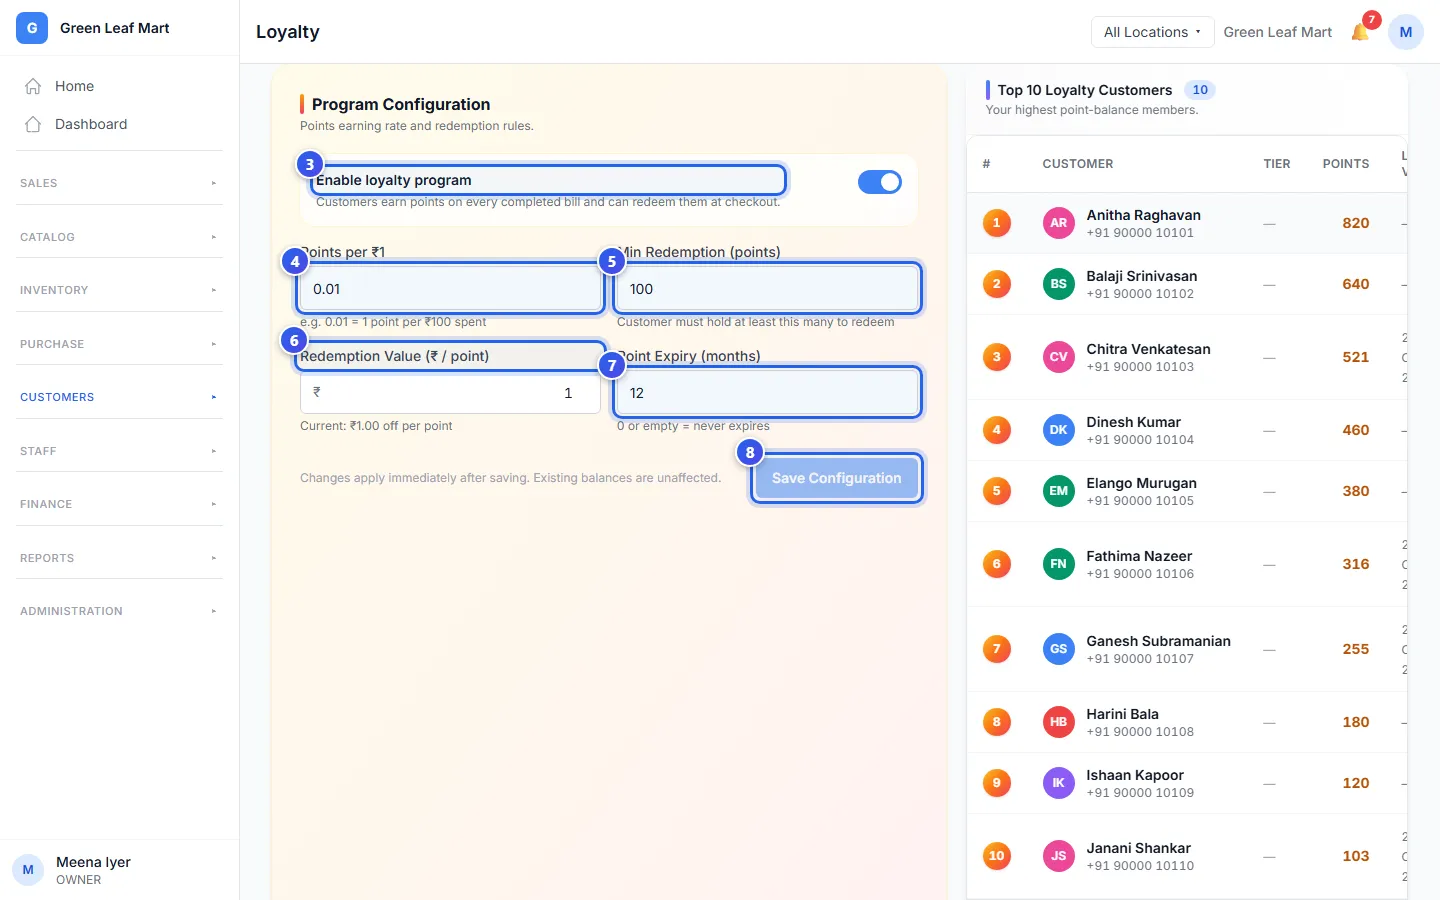This screenshot has width=1440, height=900.
Task: Click Elango Murugan's EM avatar
Action: 1059,491
